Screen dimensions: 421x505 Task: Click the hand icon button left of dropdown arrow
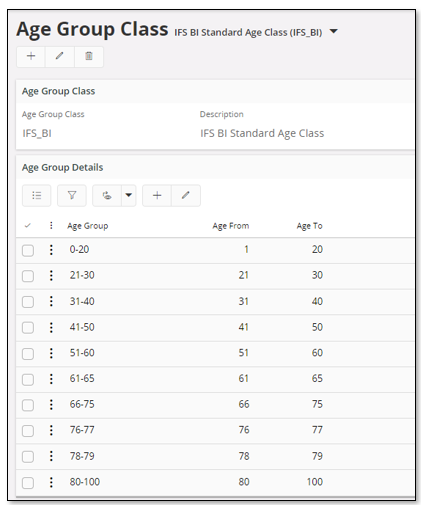point(107,196)
